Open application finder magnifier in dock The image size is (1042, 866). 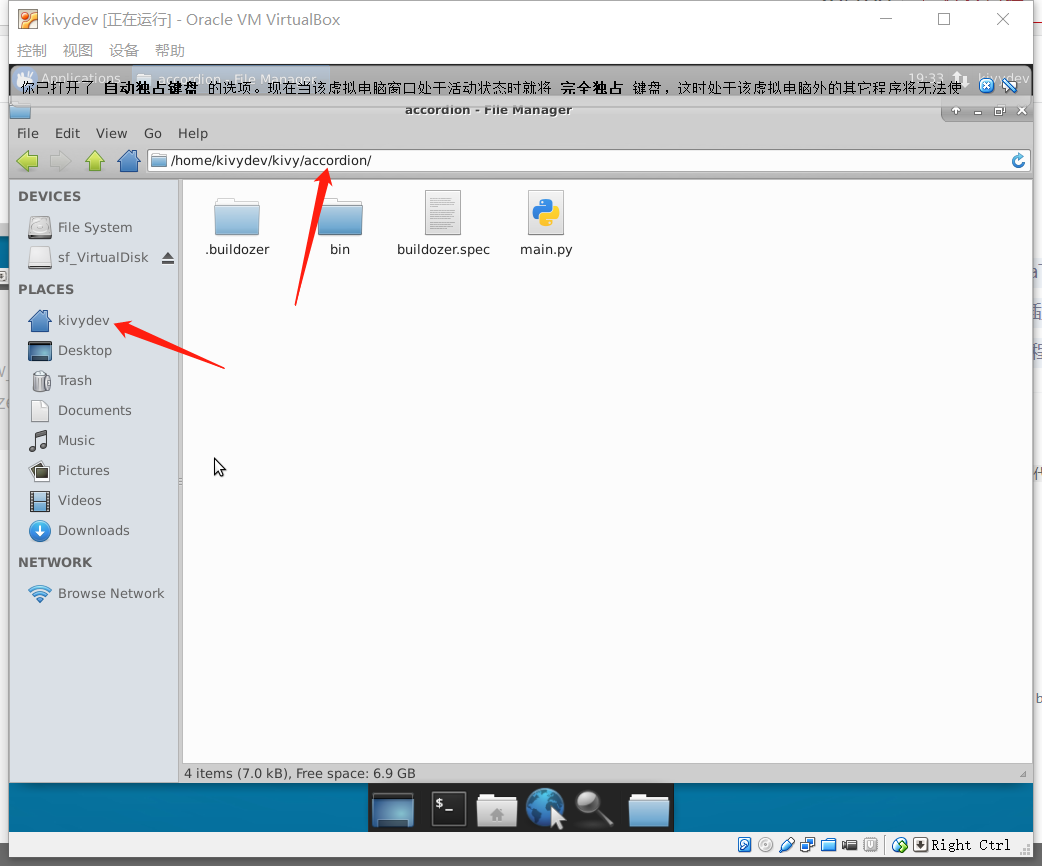(x=593, y=808)
